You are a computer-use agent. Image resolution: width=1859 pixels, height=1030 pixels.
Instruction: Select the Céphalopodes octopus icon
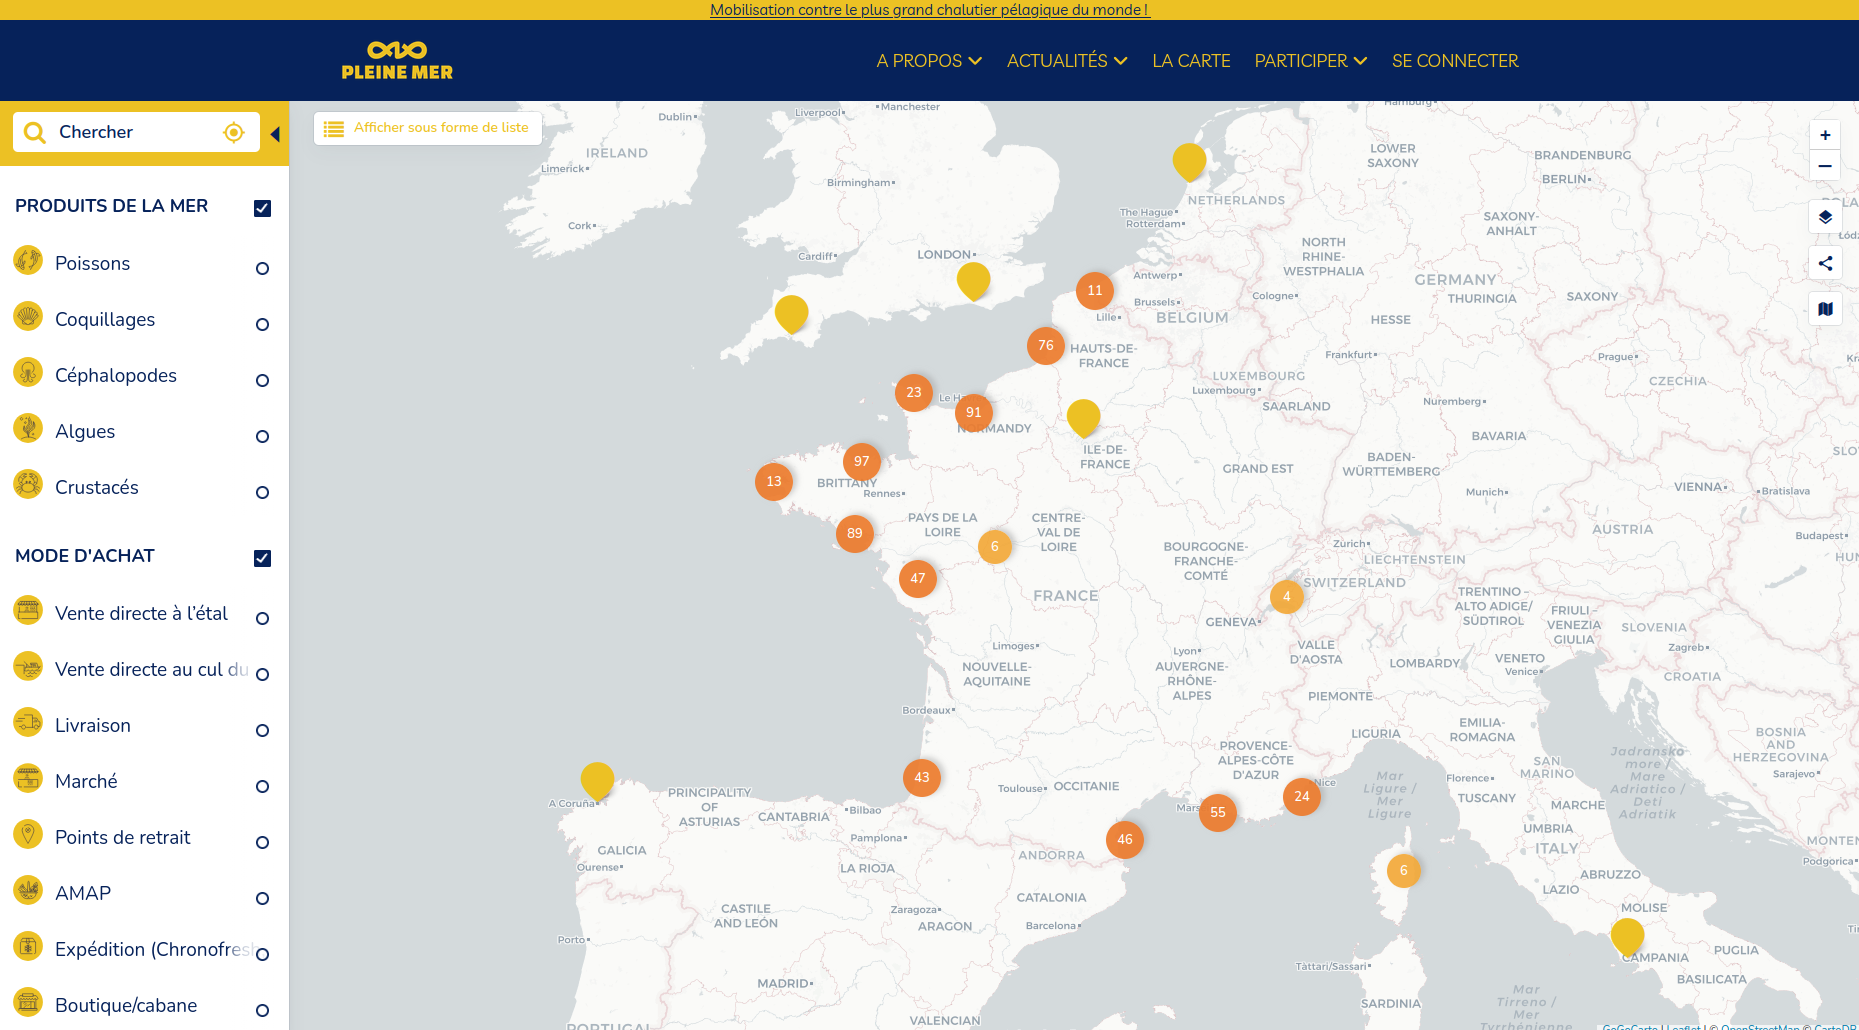(29, 374)
